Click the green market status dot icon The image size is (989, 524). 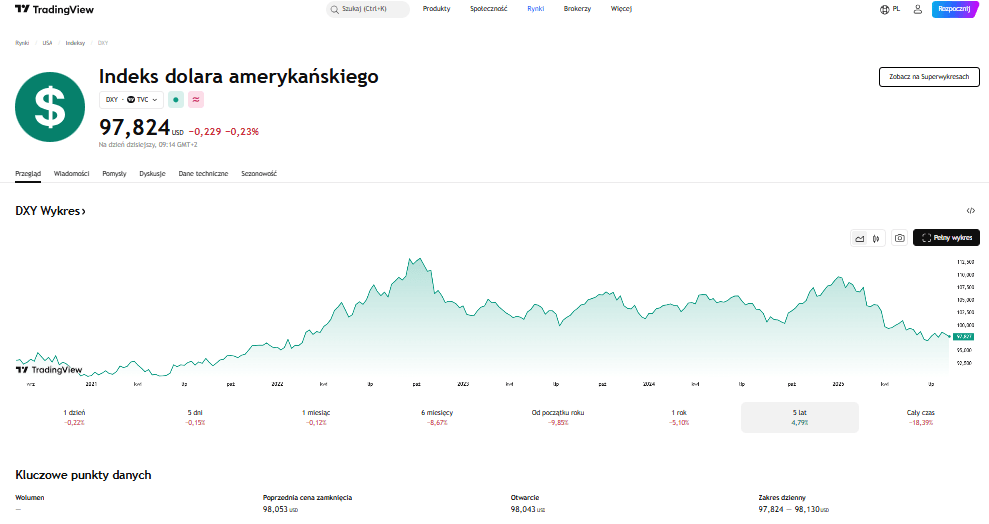coord(176,100)
